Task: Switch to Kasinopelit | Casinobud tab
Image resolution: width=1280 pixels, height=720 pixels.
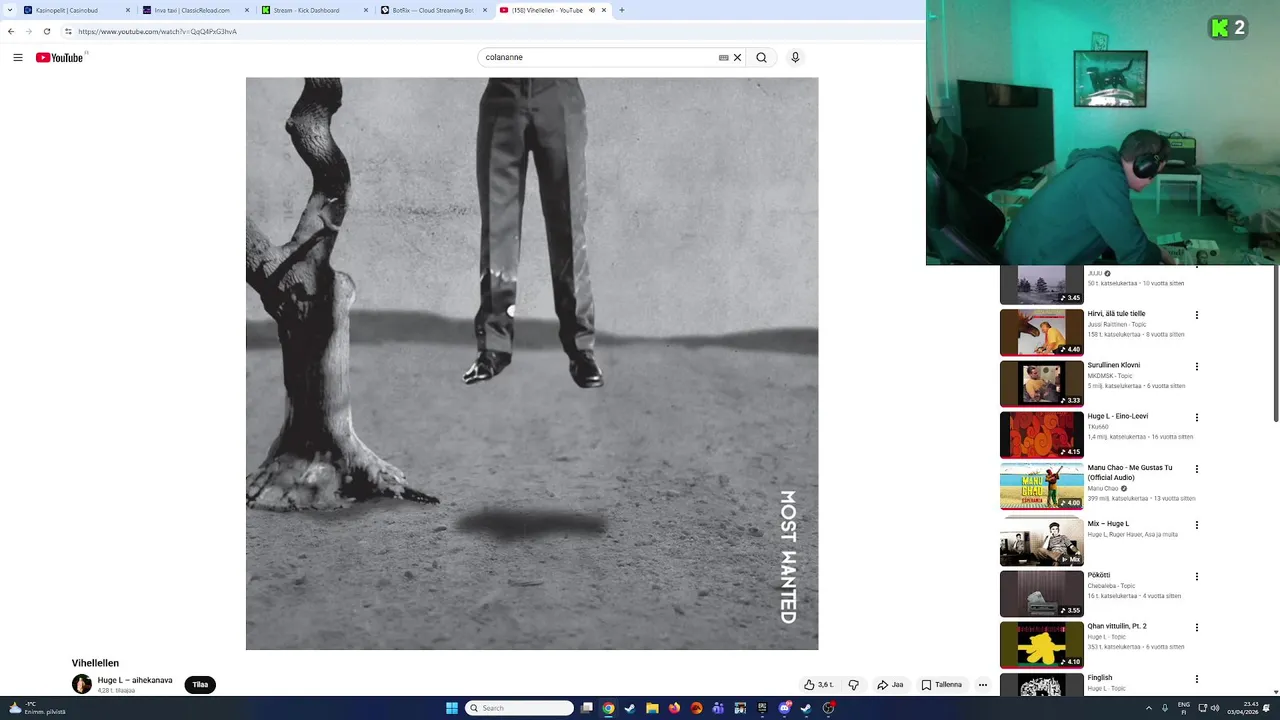Action: (x=77, y=10)
